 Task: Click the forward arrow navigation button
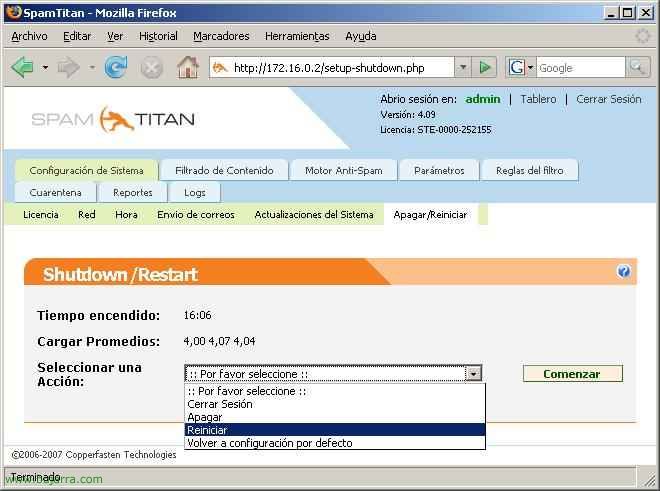[68, 67]
